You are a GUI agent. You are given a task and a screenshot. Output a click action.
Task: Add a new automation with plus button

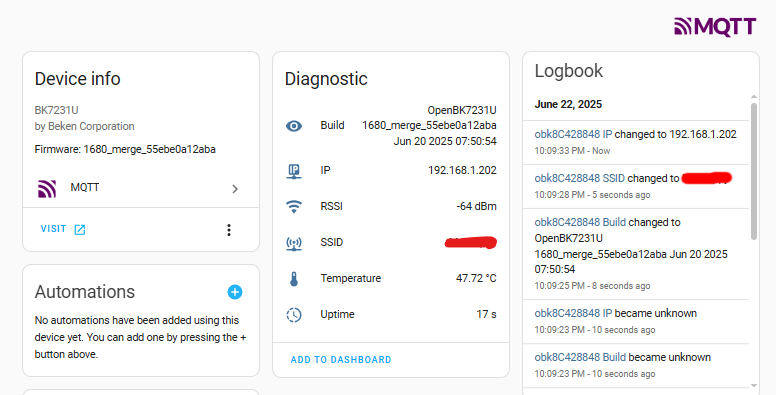click(235, 292)
